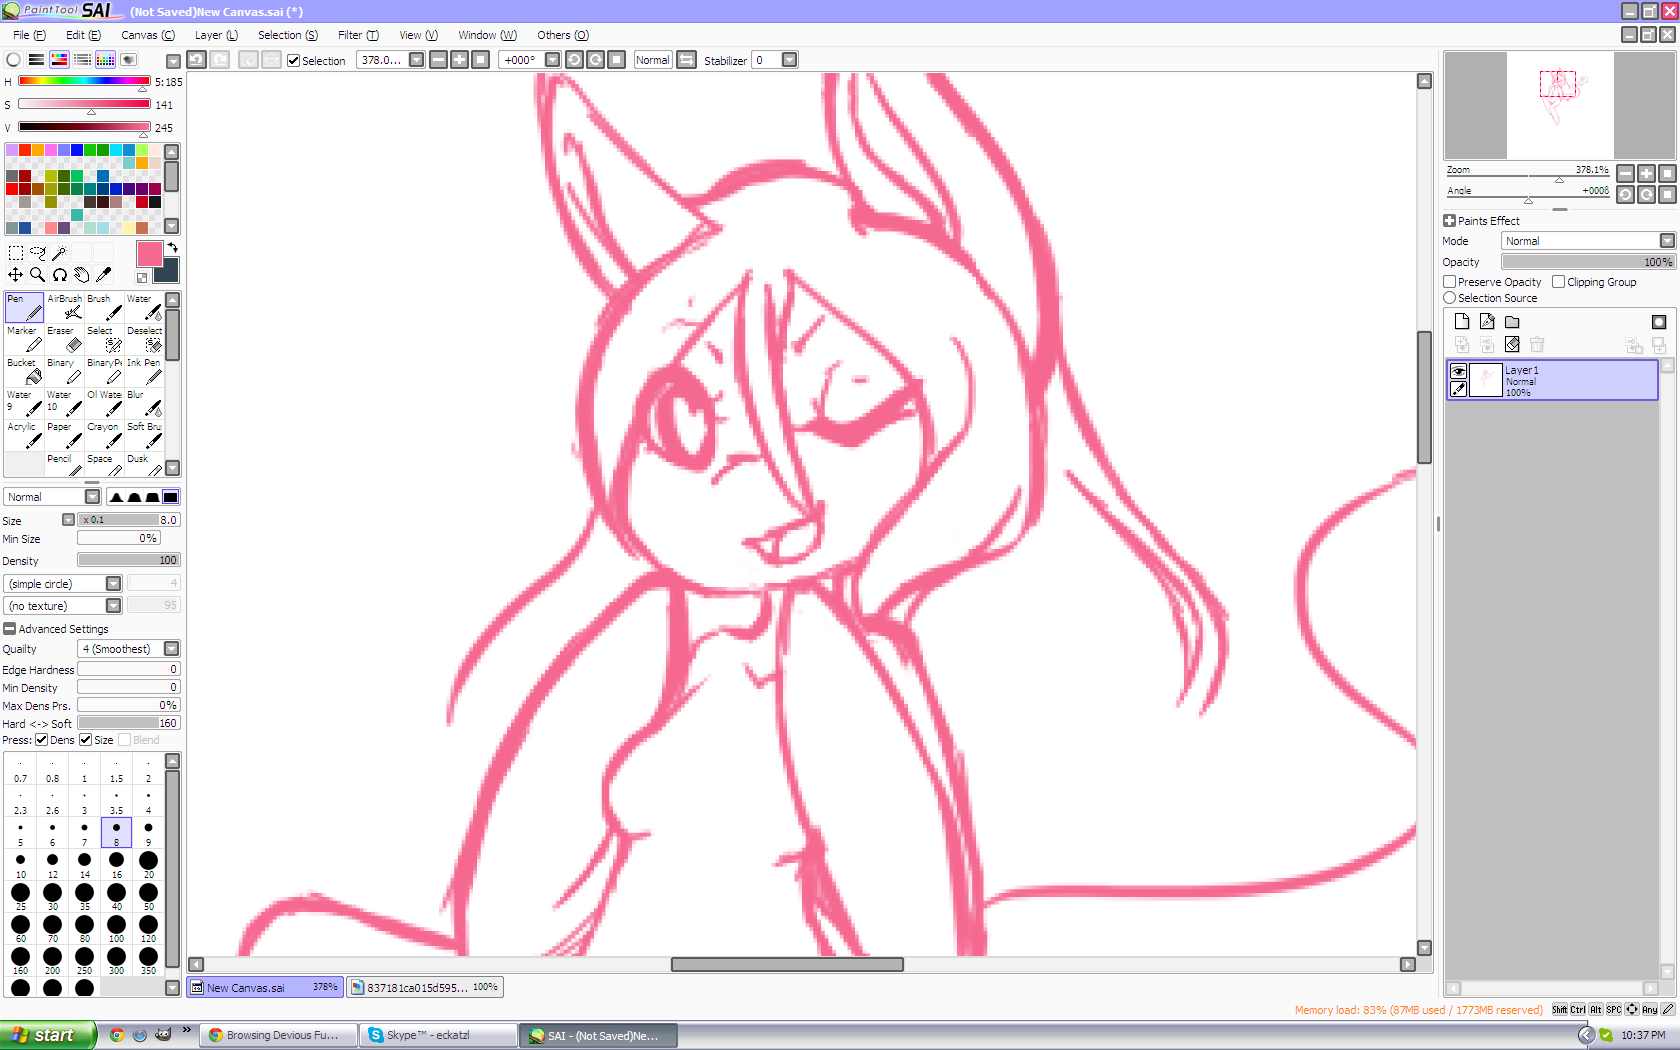Open the Layer menu
This screenshot has height=1050, width=1680.
click(x=216, y=35)
